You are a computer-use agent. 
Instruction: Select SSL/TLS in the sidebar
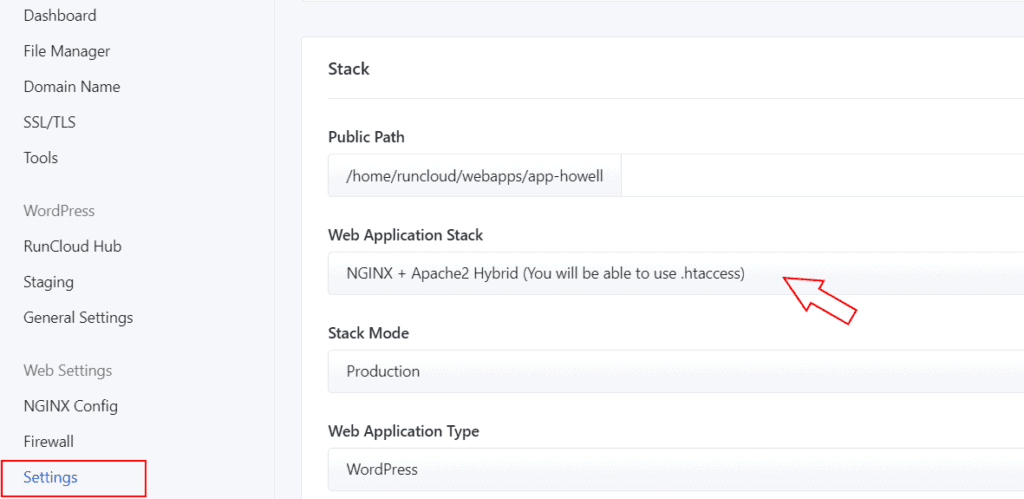click(50, 122)
